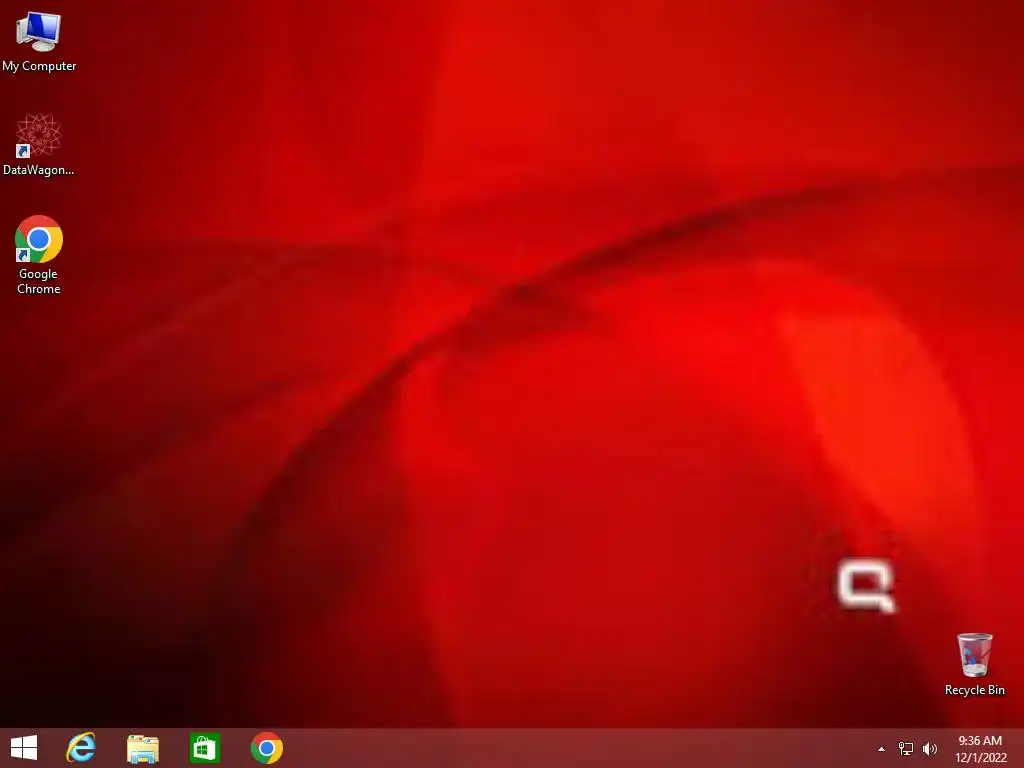This screenshot has height=768, width=1024.
Task: Open Windows Store from the taskbar
Action: click(x=204, y=748)
